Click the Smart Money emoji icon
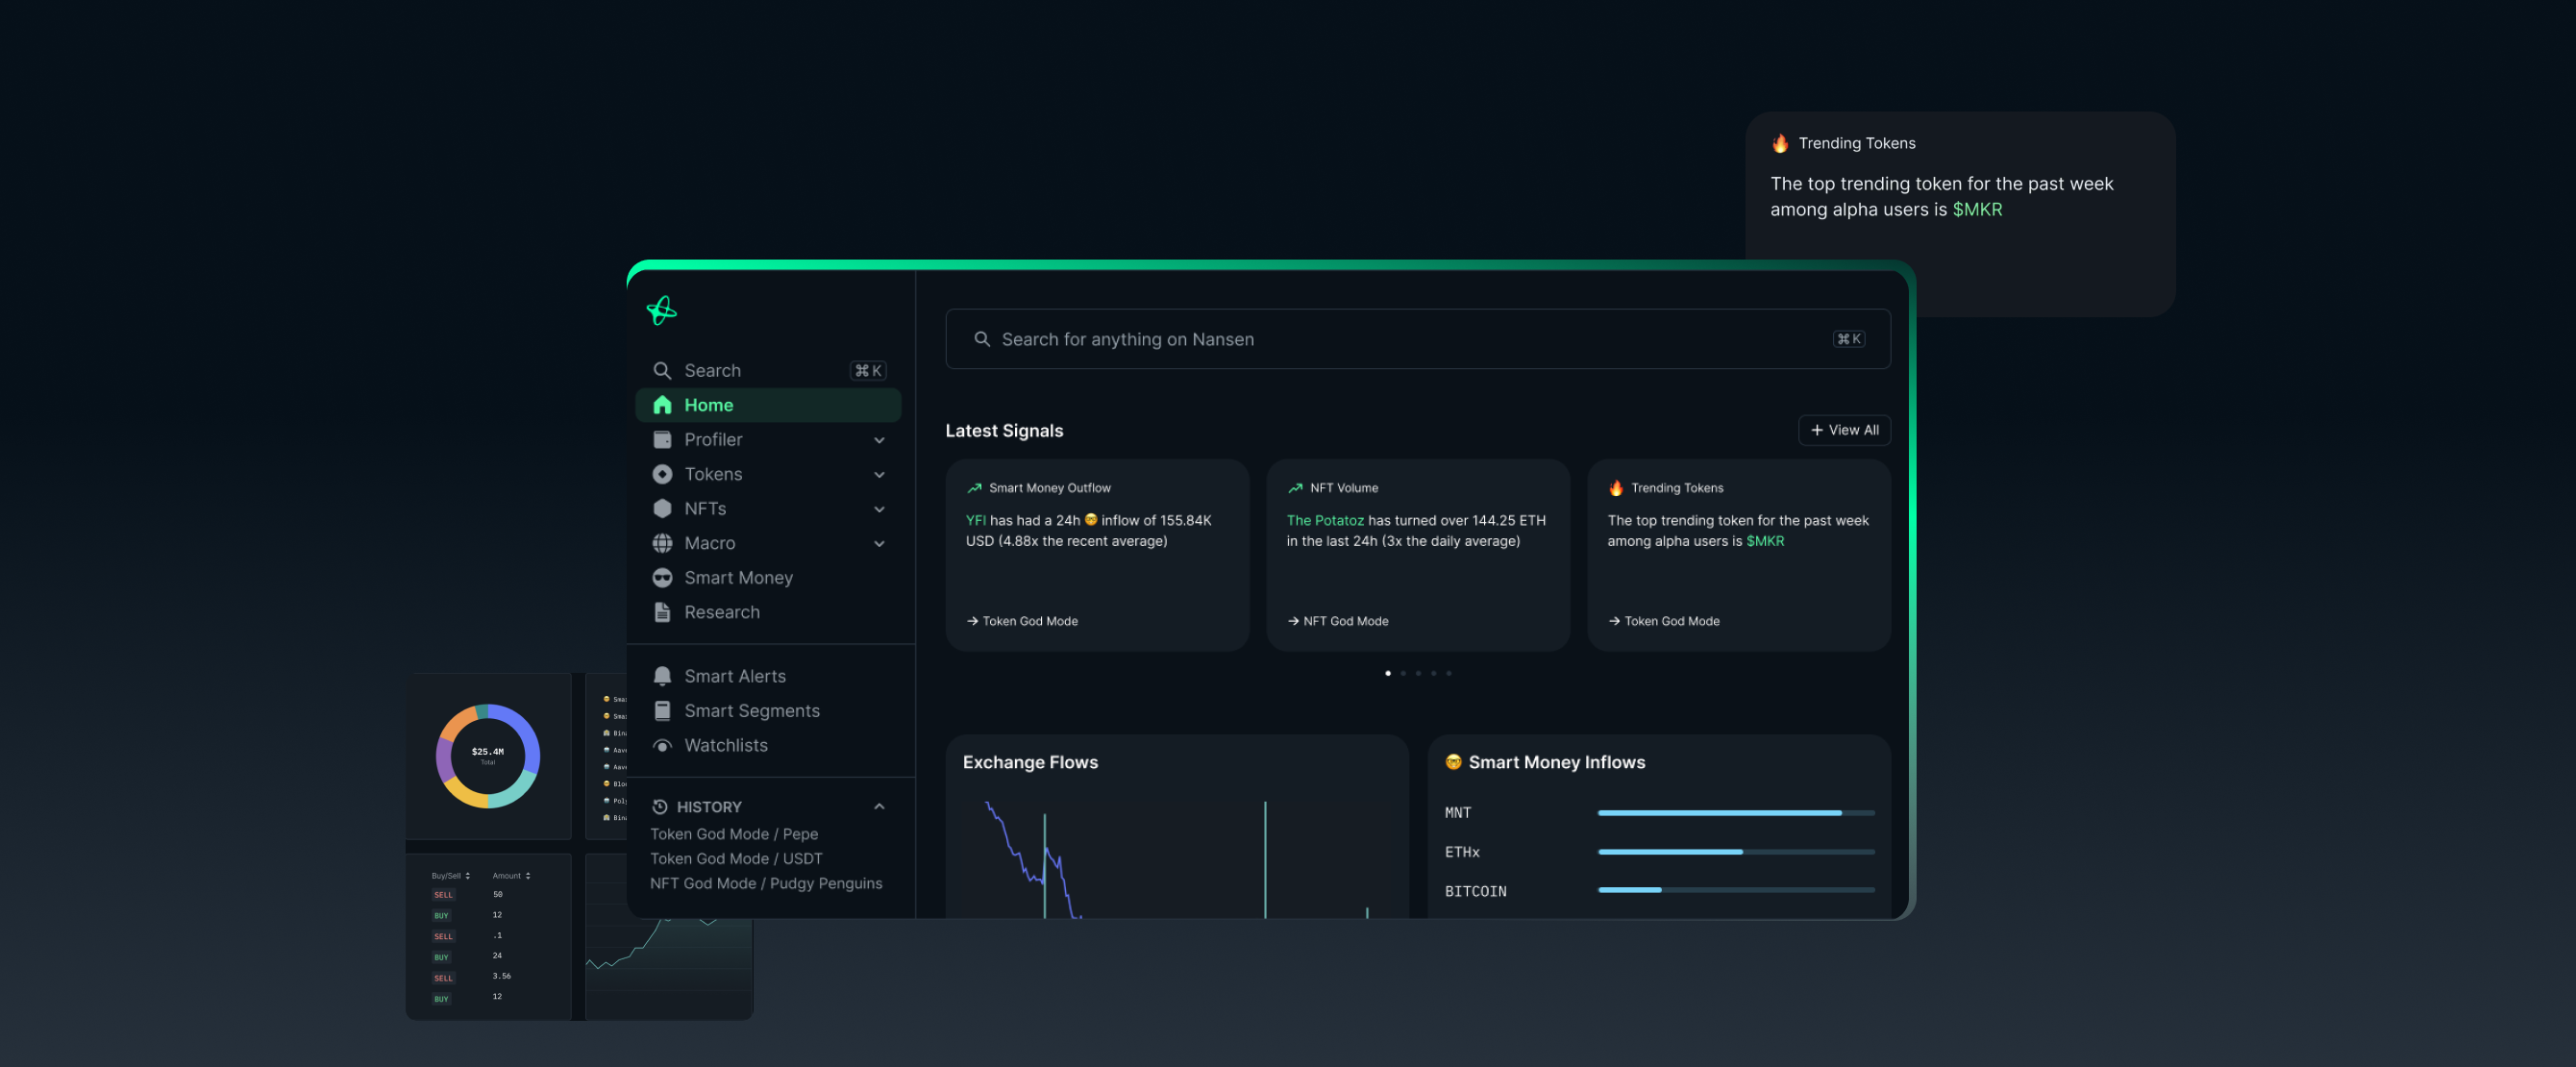The height and width of the screenshot is (1067, 2576). click(x=663, y=577)
